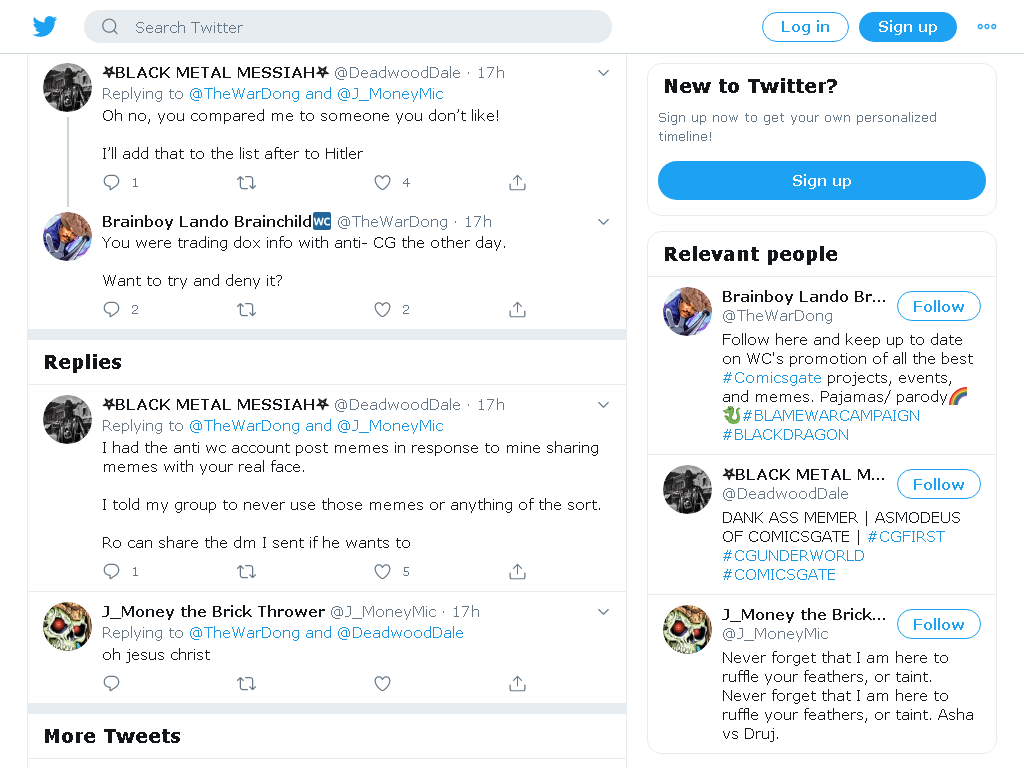This screenshot has height=768, width=1024.
Task: Focus the Search Twitter field
Action: (347, 27)
